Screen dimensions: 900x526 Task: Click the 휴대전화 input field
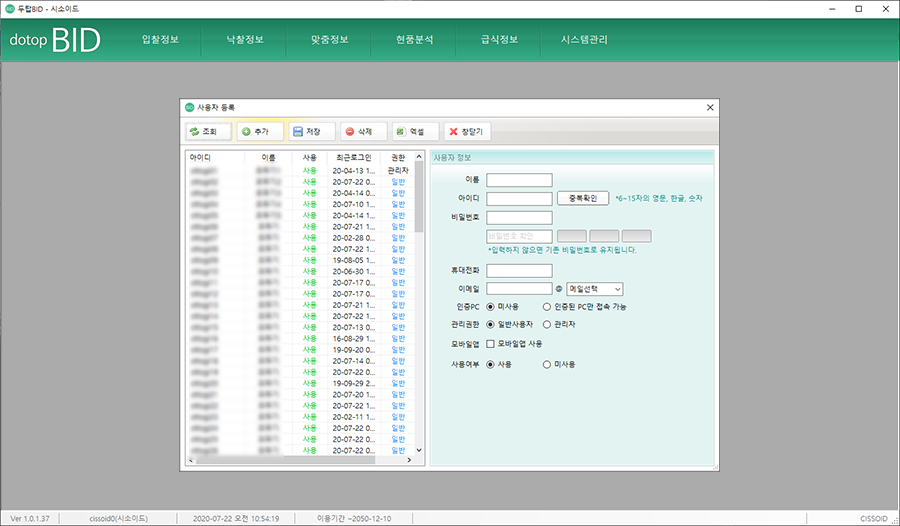click(x=519, y=270)
